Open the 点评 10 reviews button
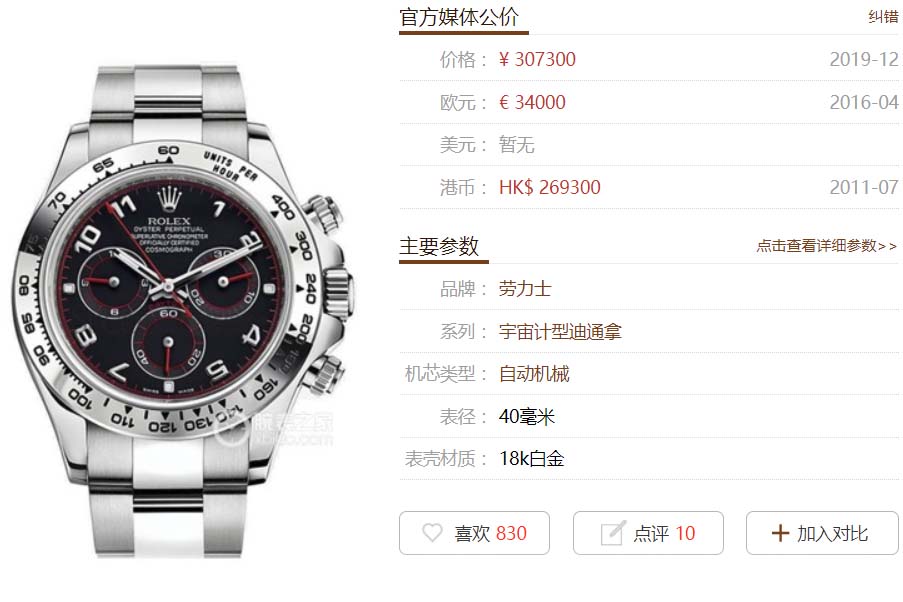Screen dimensions: 903x602 [x=648, y=533]
